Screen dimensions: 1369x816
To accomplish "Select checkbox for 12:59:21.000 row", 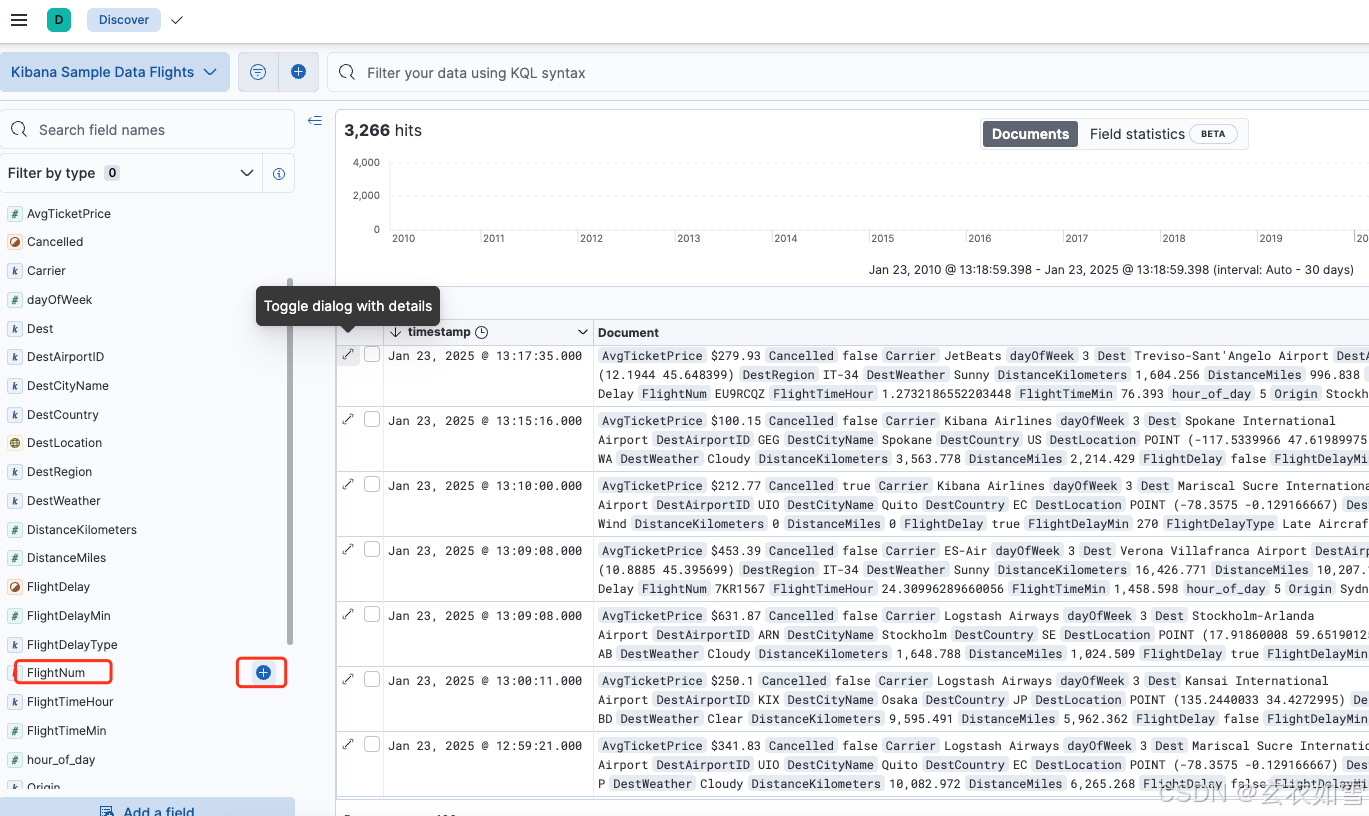I will click(x=372, y=744).
